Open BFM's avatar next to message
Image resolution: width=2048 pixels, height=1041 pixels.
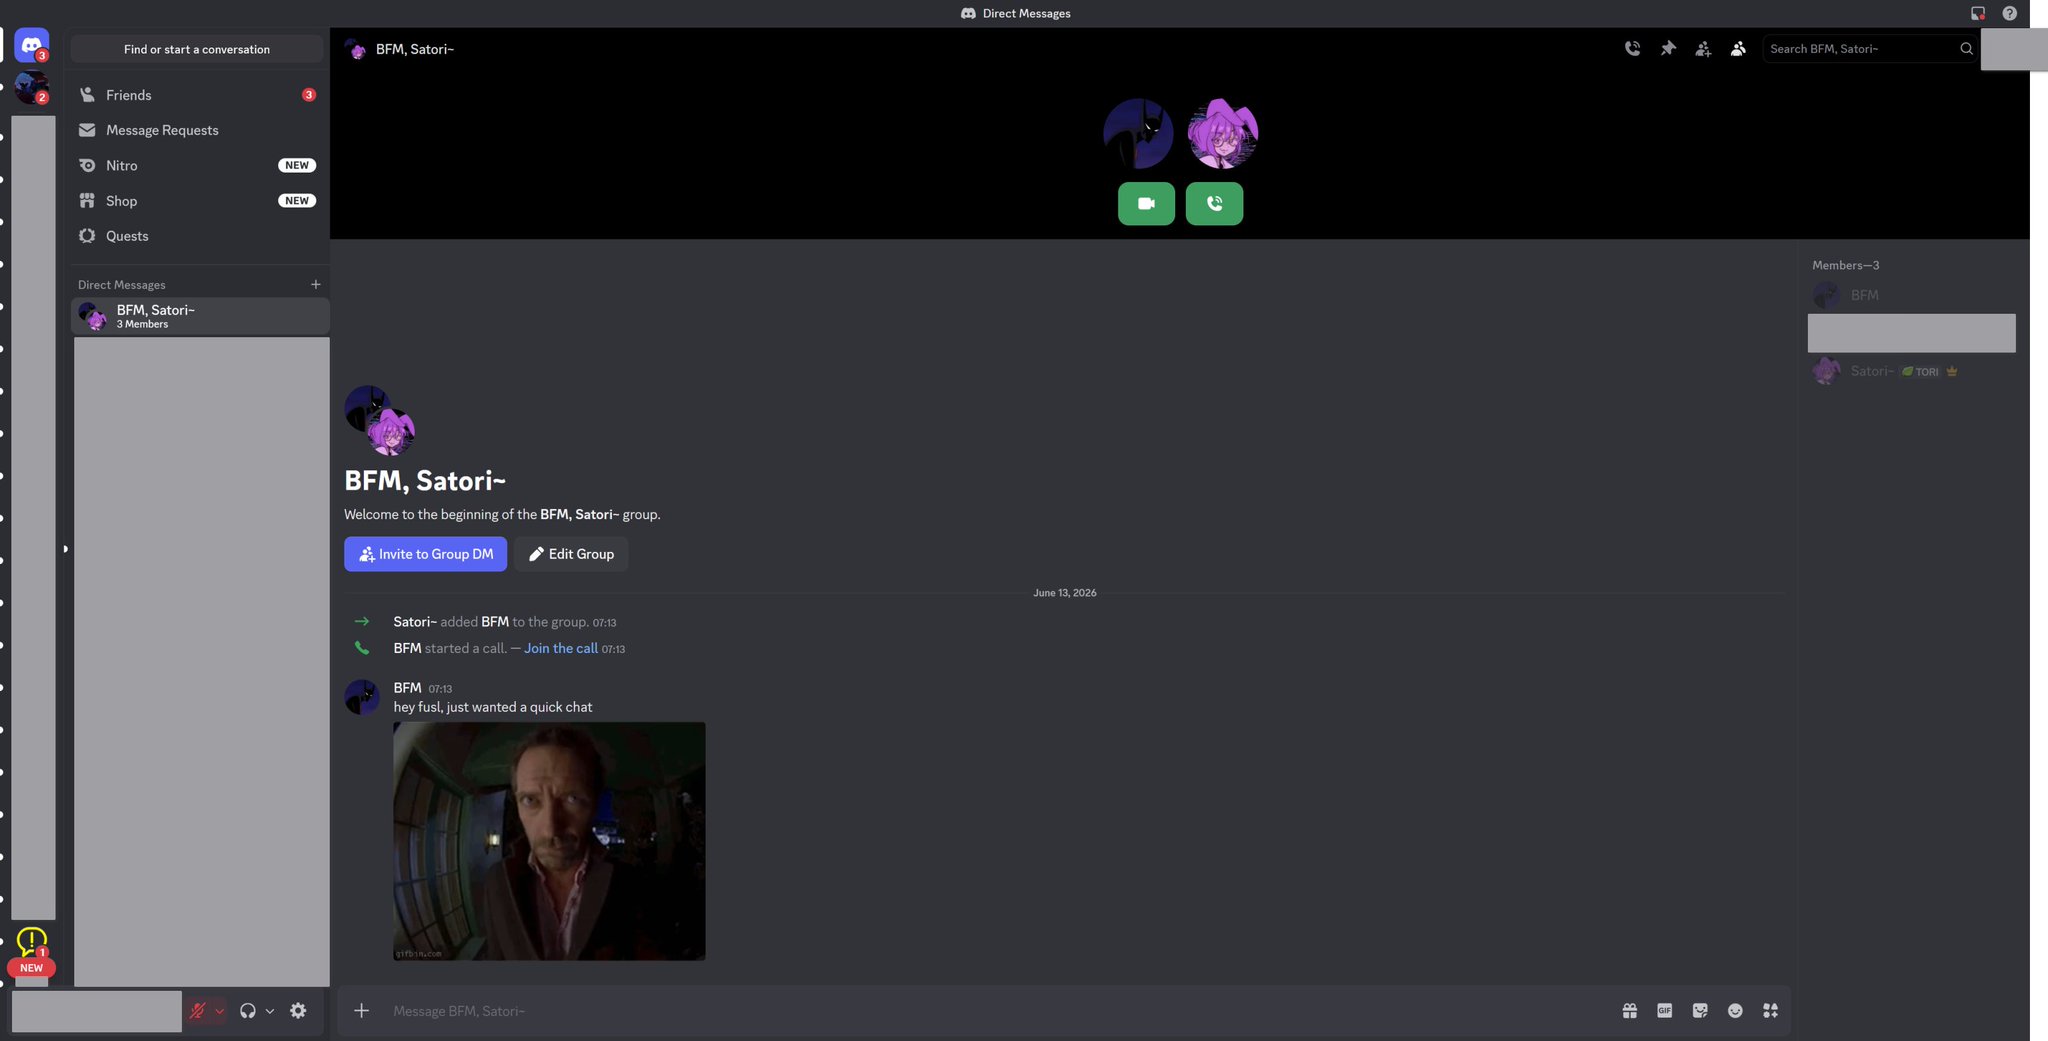point(362,697)
